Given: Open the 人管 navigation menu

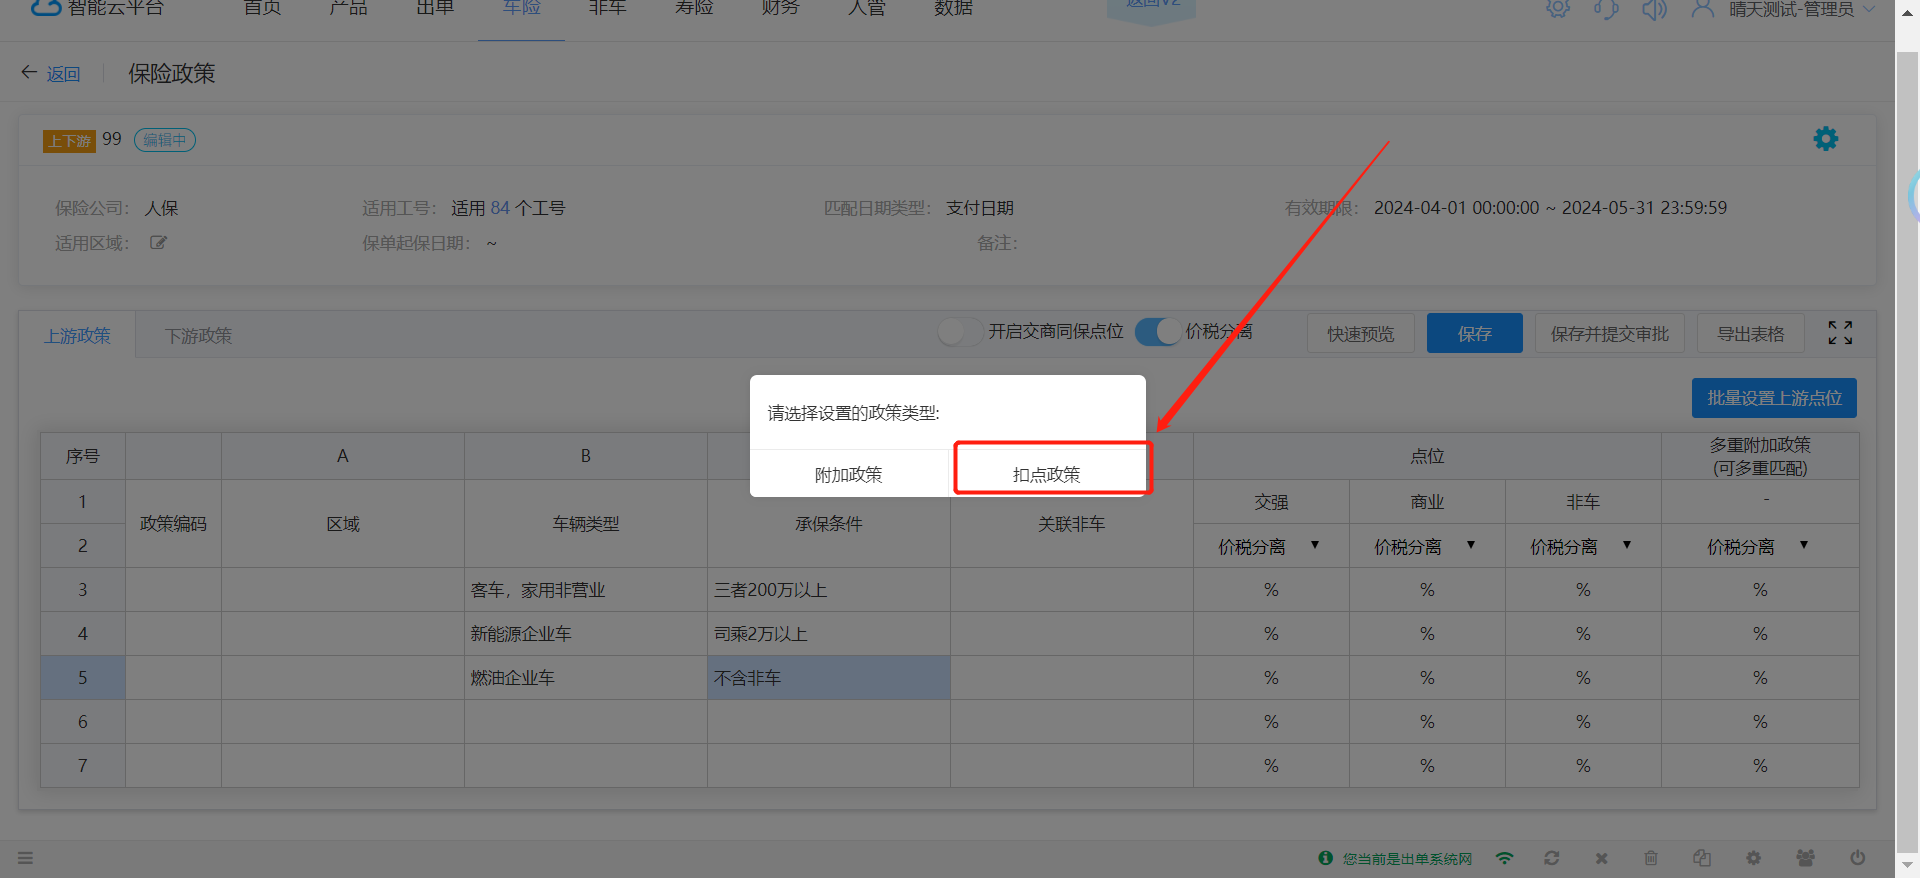Looking at the screenshot, I should pos(867,8).
